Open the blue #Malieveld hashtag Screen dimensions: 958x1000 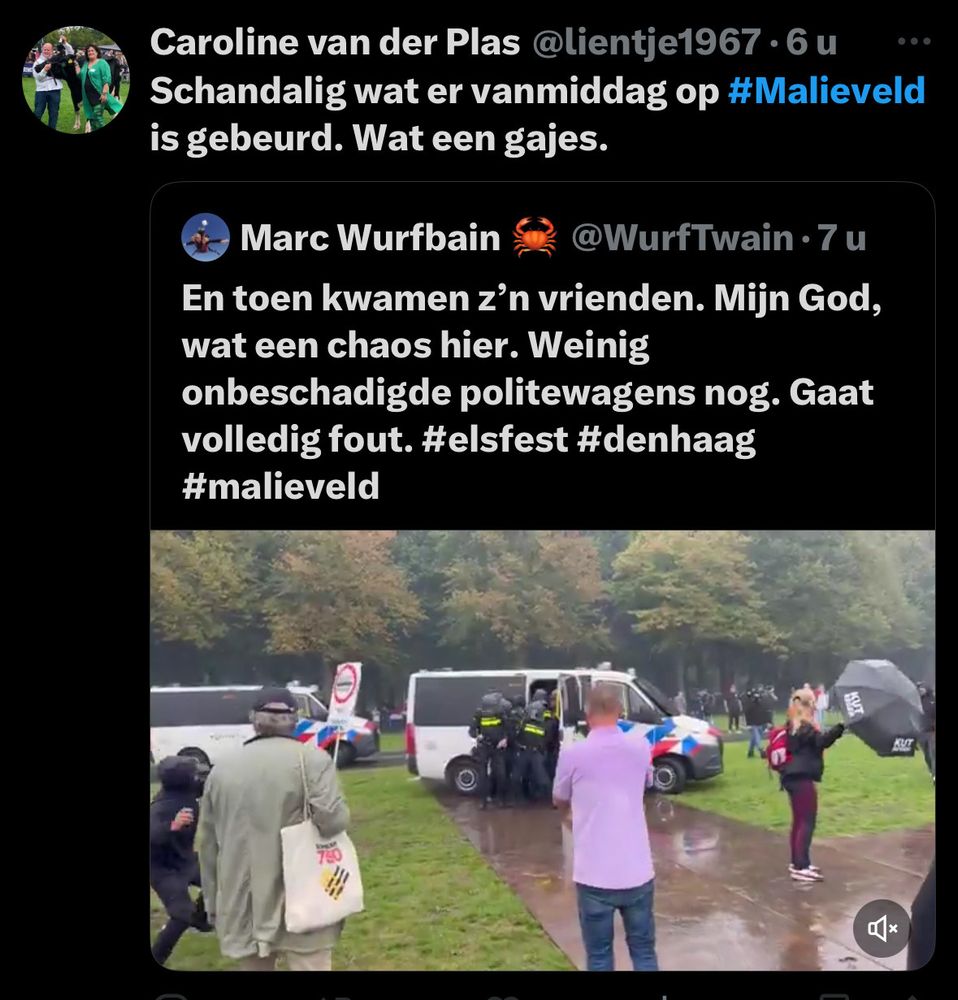pyautogui.click(x=826, y=91)
